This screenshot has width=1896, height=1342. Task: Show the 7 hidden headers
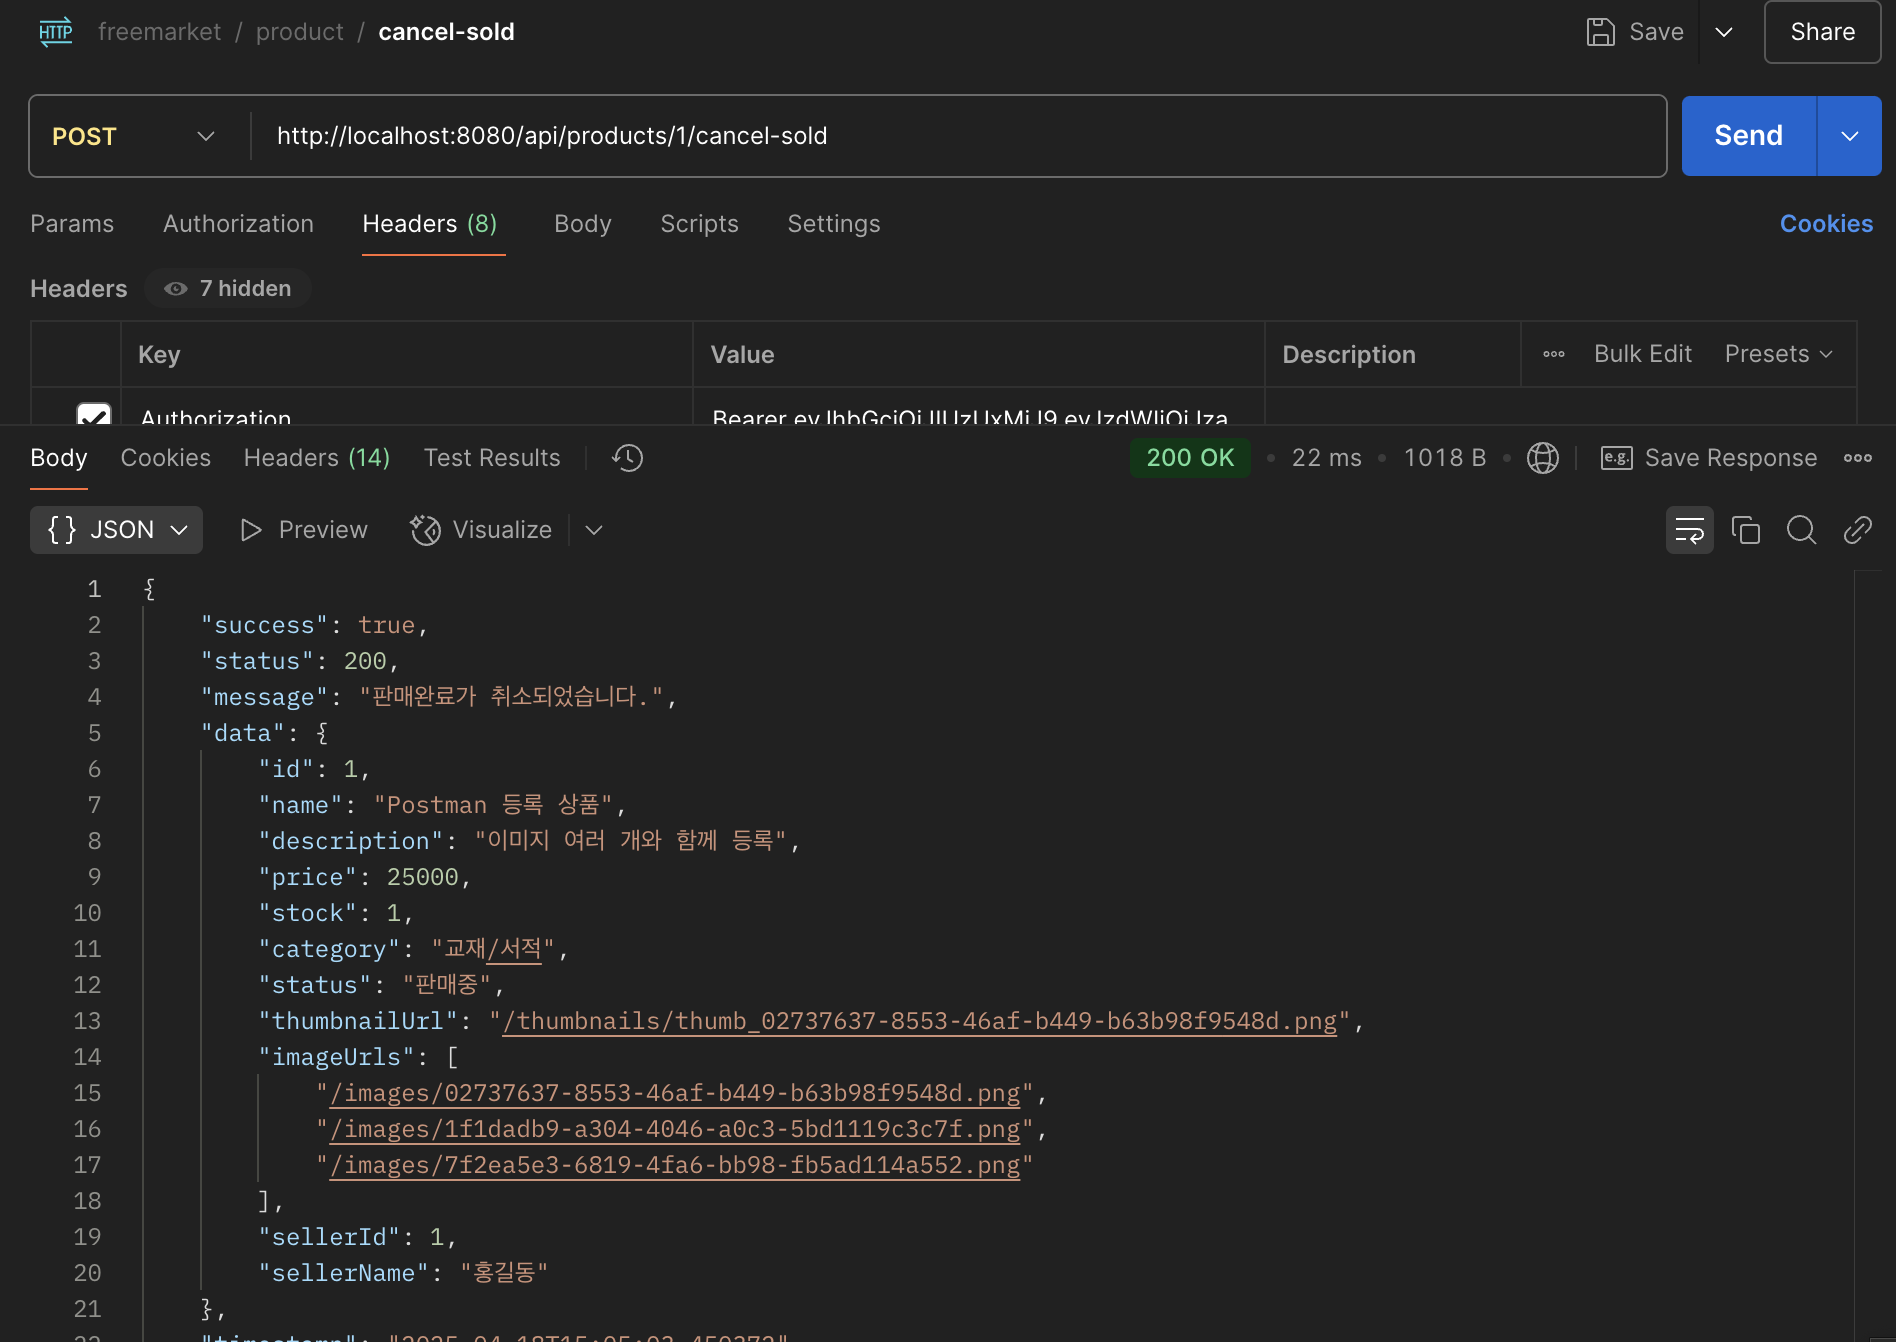tap(228, 289)
